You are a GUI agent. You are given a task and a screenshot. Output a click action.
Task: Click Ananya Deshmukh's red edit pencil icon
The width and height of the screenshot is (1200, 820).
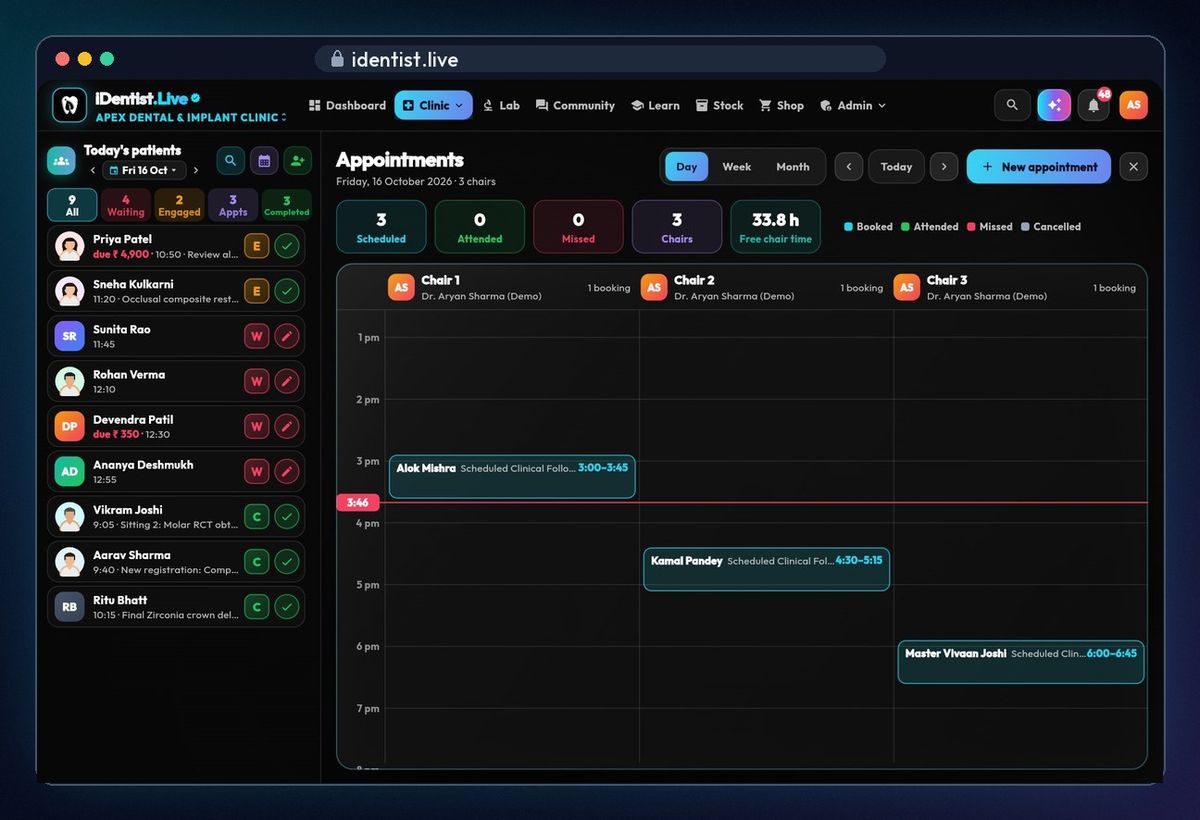coord(287,471)
